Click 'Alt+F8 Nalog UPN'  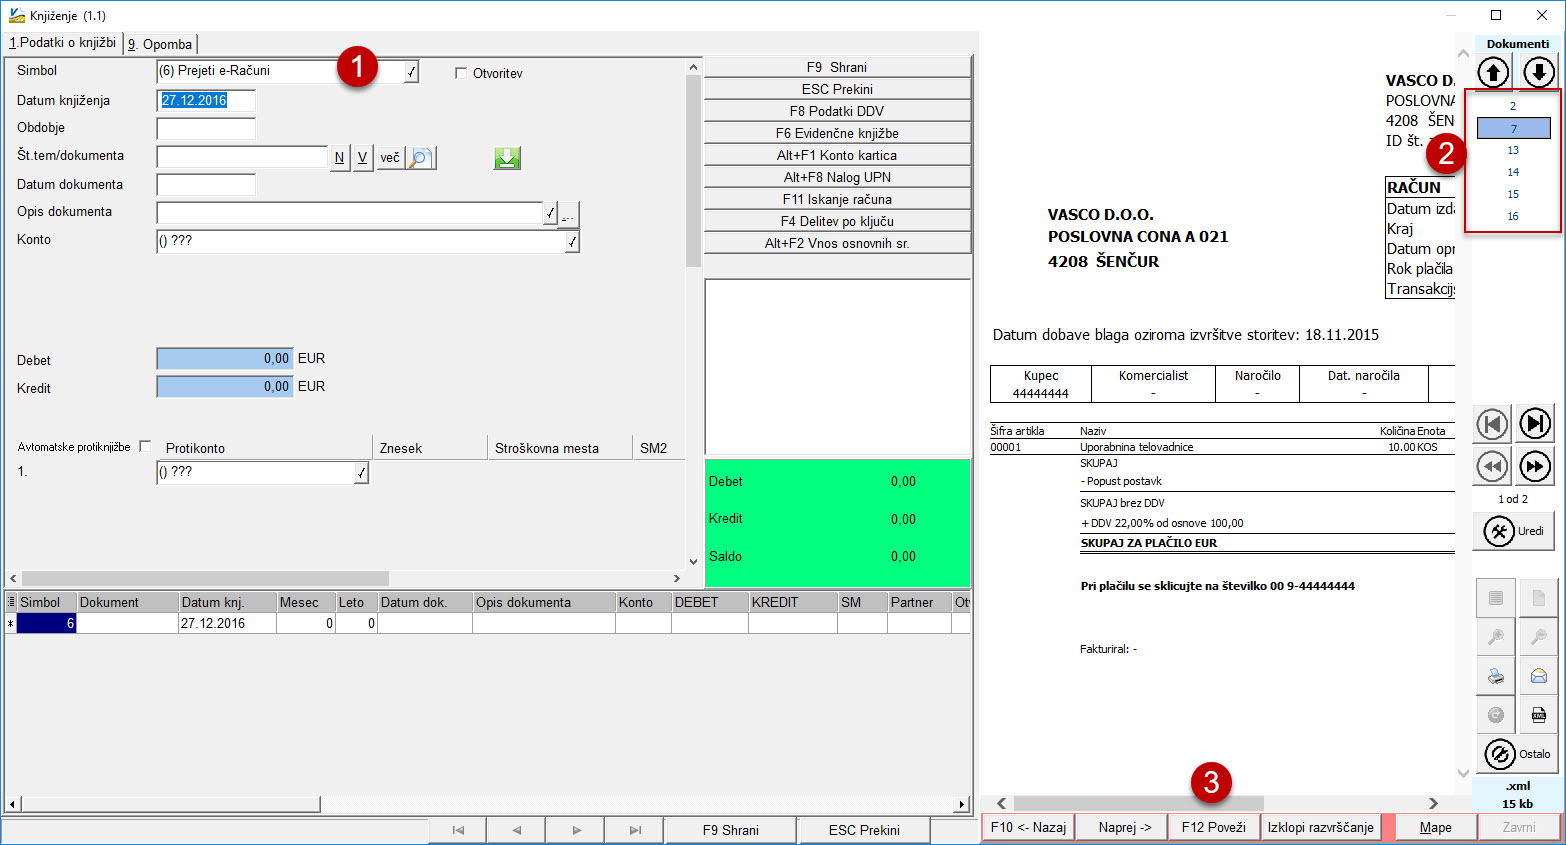pyautogui.click(x=837, y=177)
